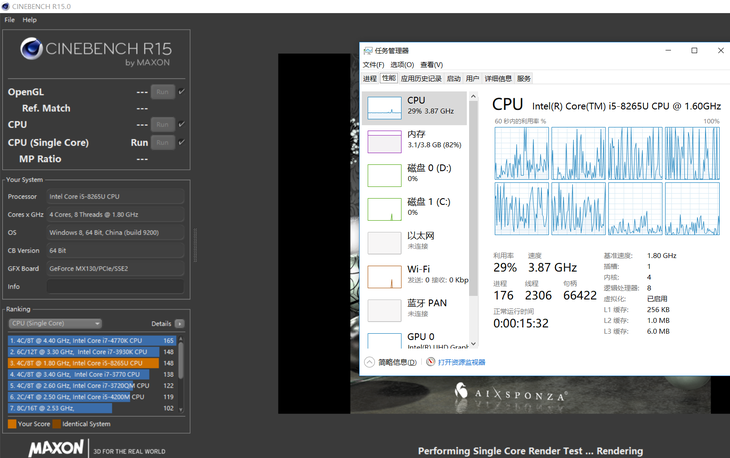Click the Cores x GHz field value
This screenshot has height=458, width=730.
115,215
